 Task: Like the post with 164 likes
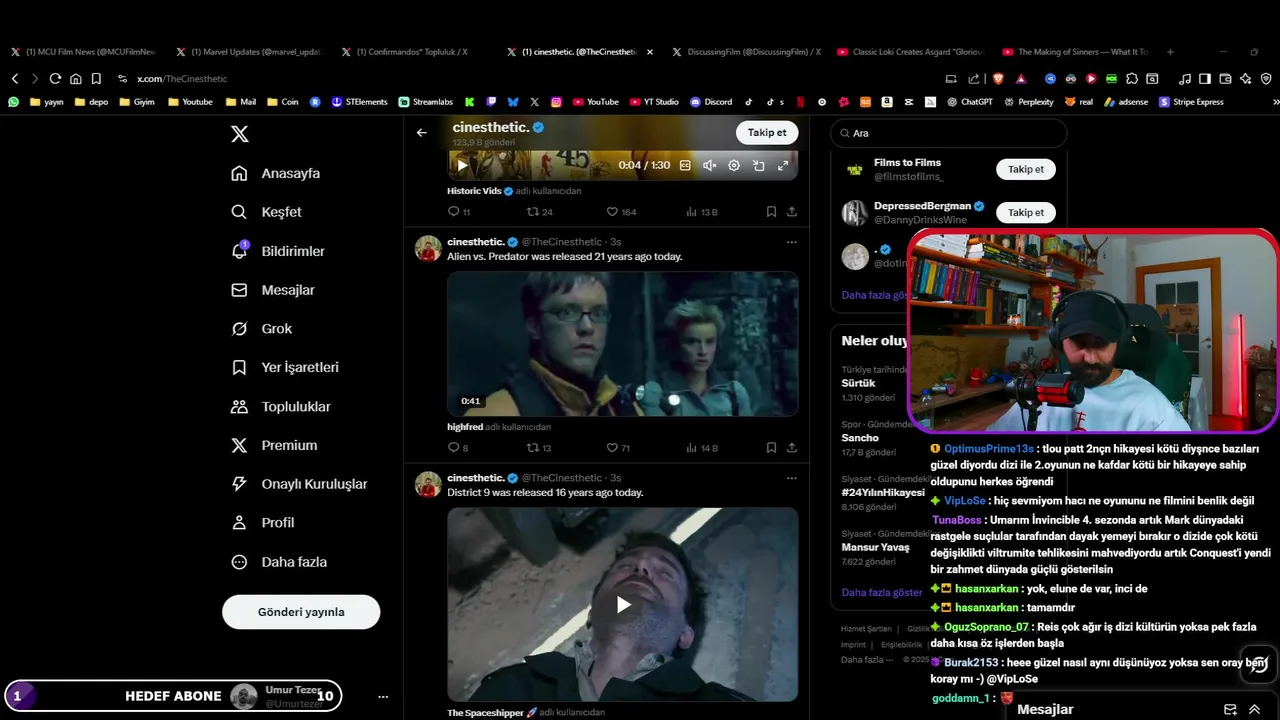coord(621,212)
